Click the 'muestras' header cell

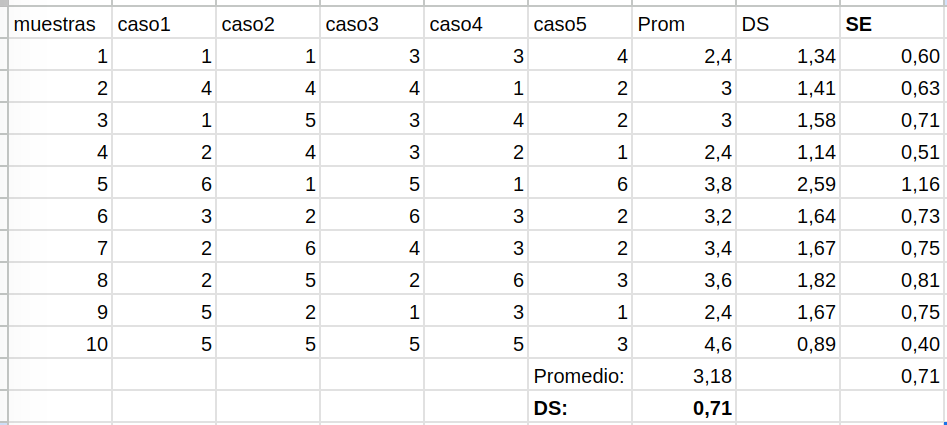pos(55,24)
